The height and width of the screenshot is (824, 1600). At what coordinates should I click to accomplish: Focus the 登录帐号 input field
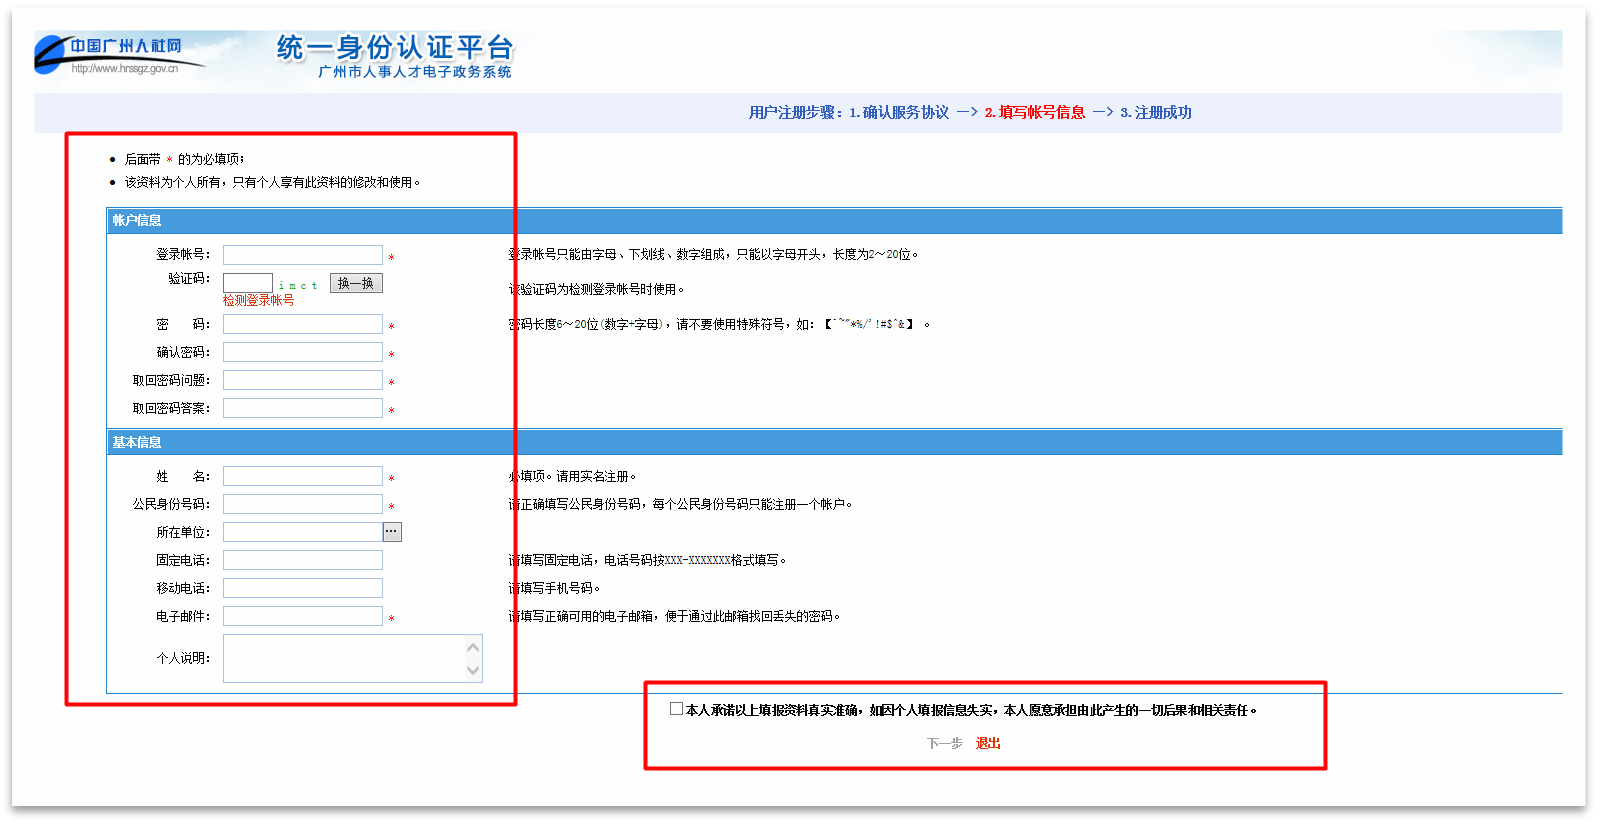[302, 255]
